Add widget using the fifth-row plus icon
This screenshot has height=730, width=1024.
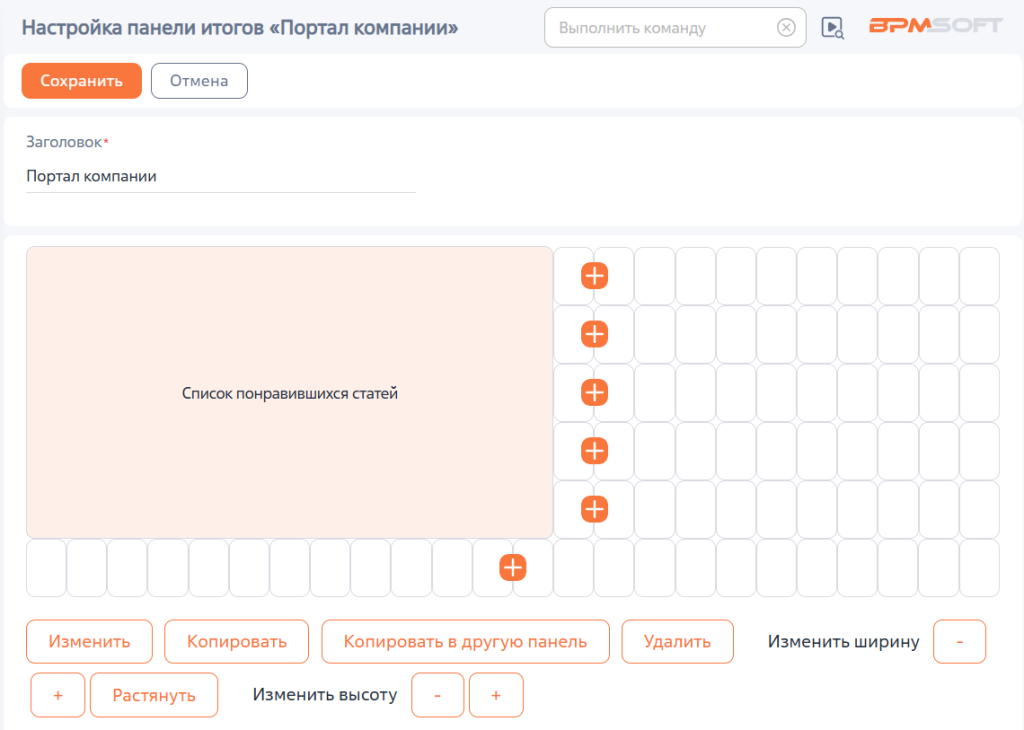pos(594,509)
